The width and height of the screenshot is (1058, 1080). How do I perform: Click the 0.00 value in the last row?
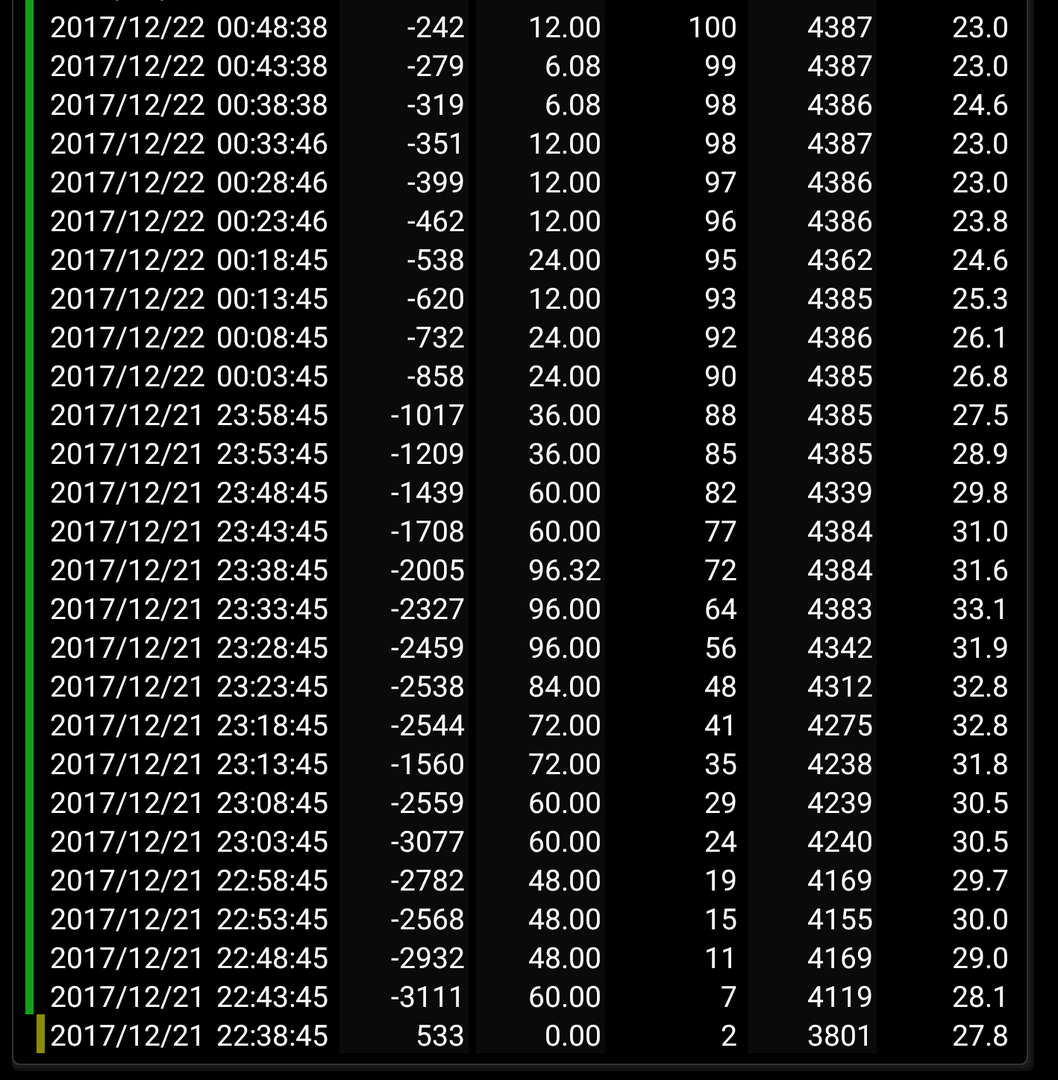tap(572, 1036)
